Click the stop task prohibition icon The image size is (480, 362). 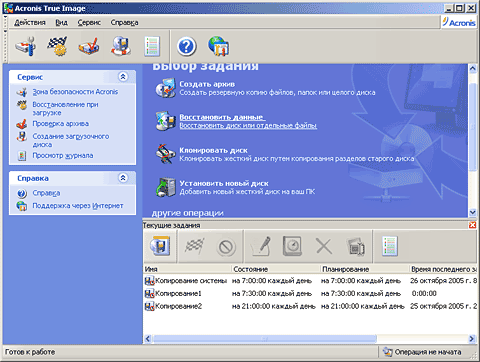[x=226, y=248]
